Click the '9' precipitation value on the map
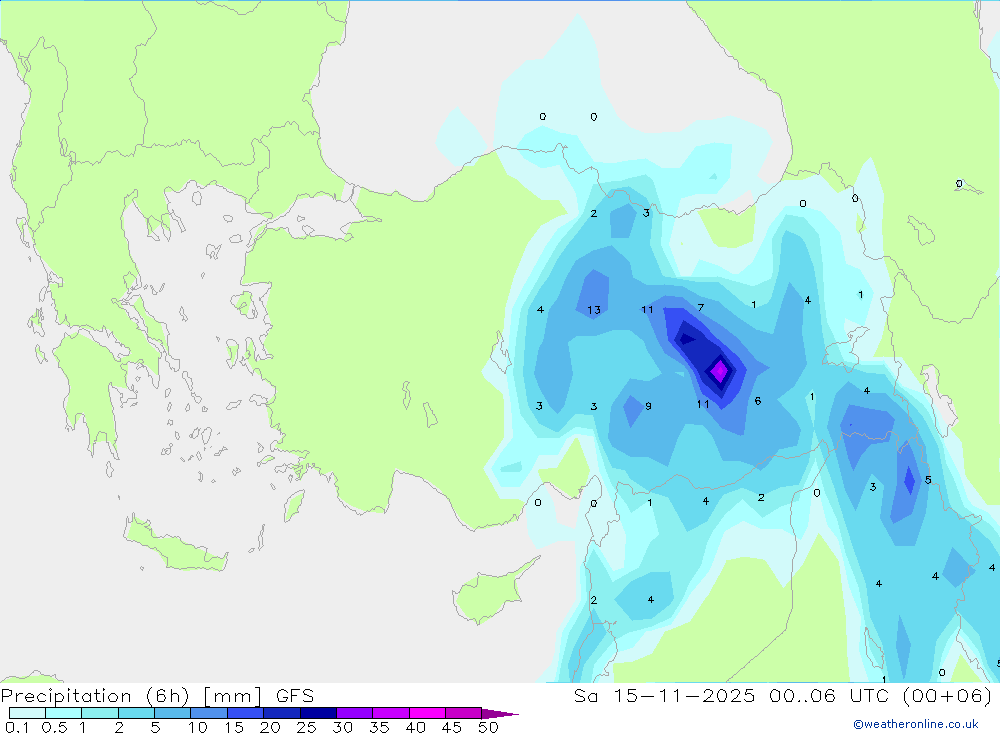This screenshot has height=733, width=1000. coord(648,406)
